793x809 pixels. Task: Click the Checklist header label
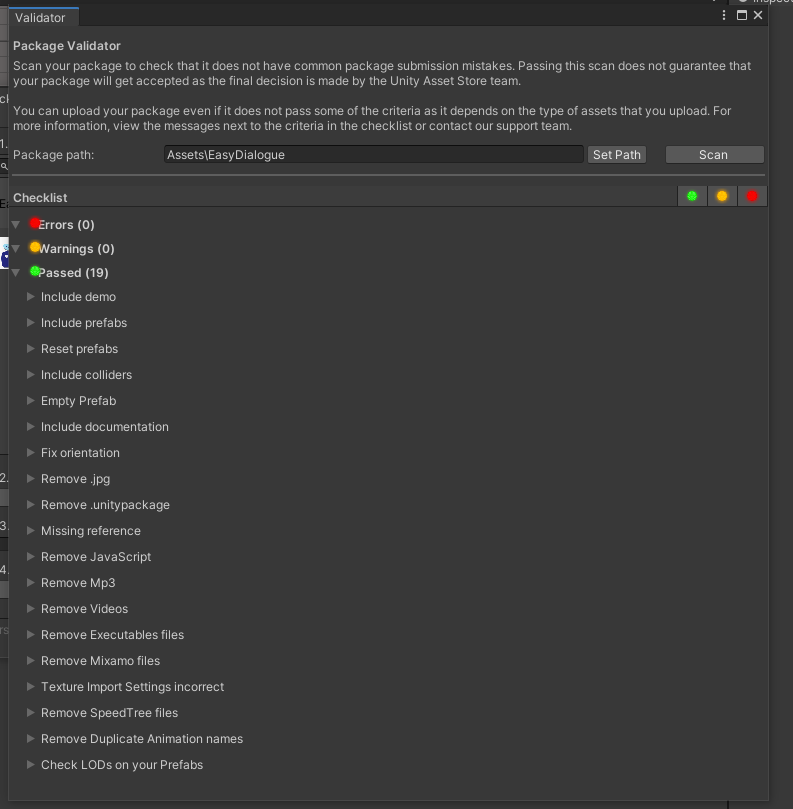click(40, 198)
